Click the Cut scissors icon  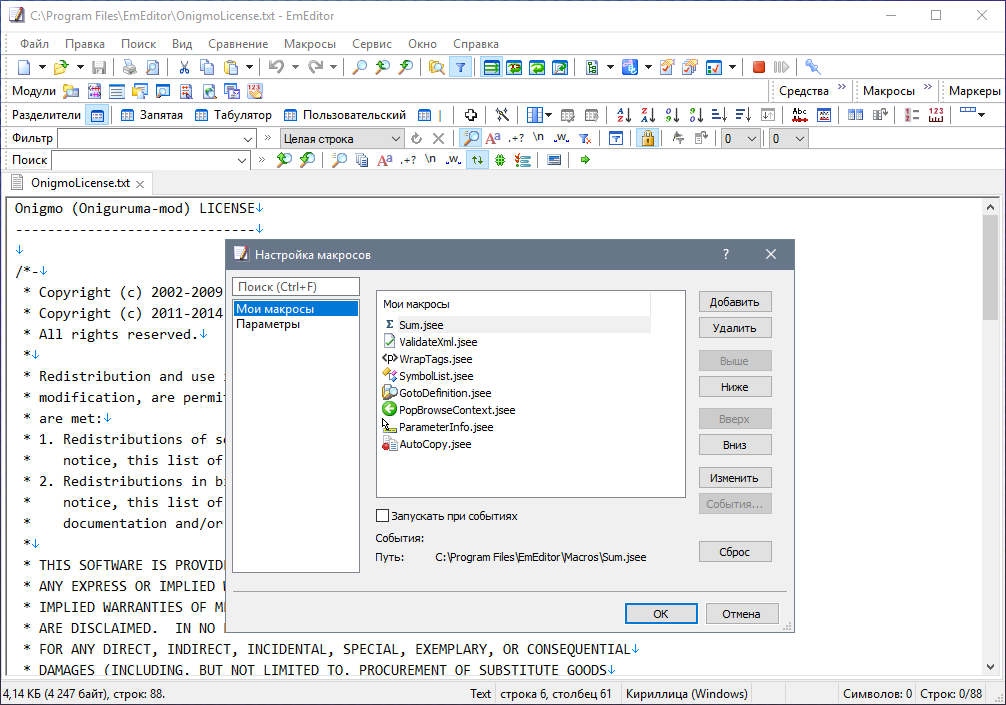point(184,67)
